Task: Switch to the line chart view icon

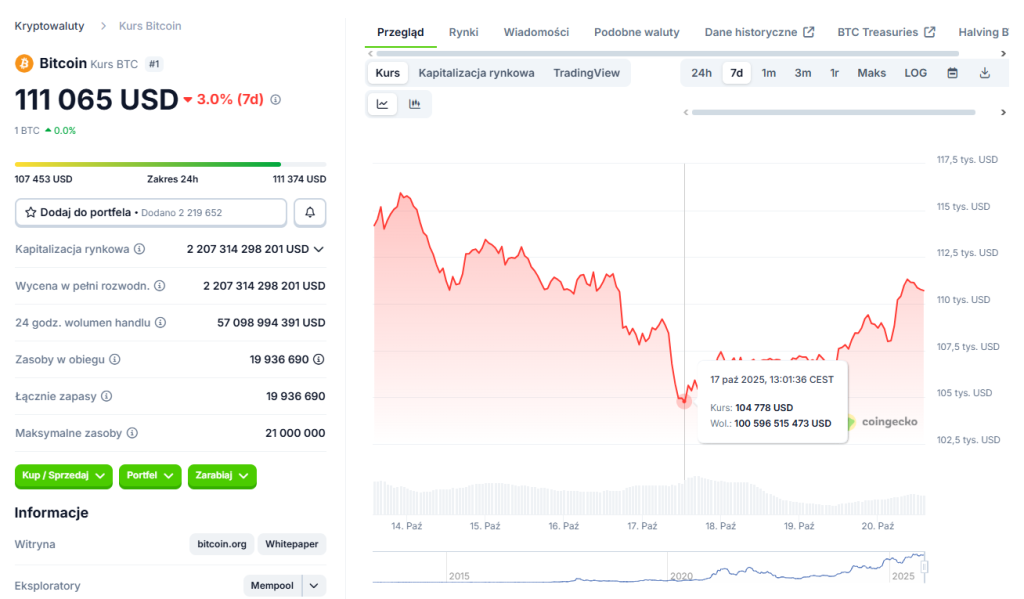Action: point(382,104)
